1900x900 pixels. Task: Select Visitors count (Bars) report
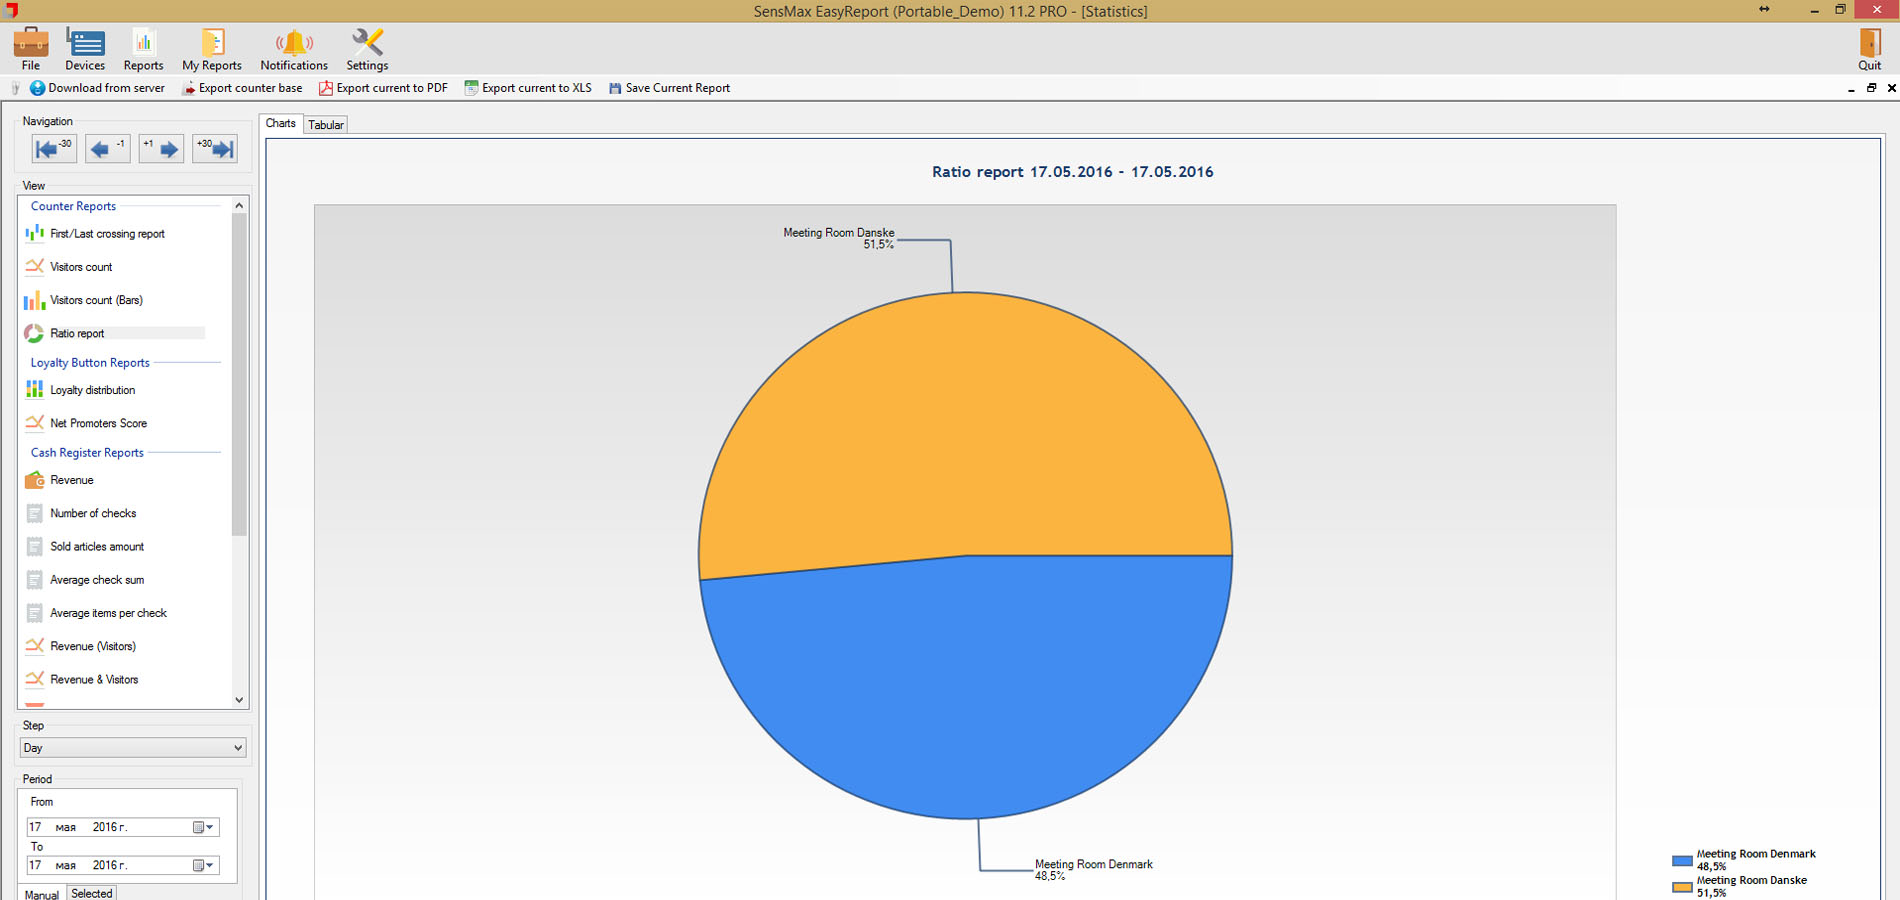tap(96, 300)
